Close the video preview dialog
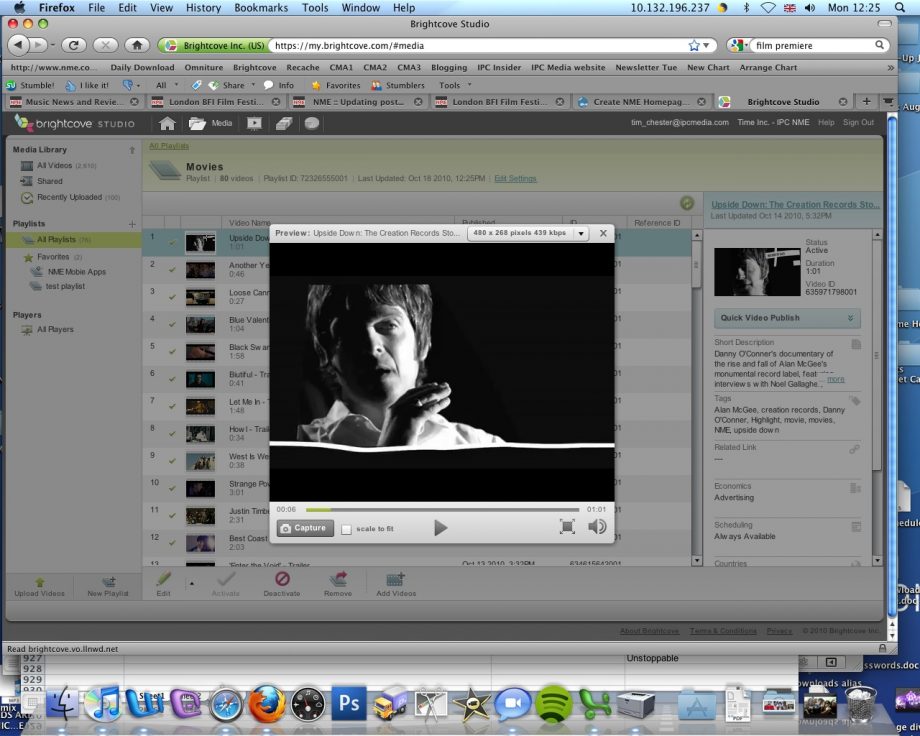The width and height of the screenshot is (920, 736). [603, 233]
